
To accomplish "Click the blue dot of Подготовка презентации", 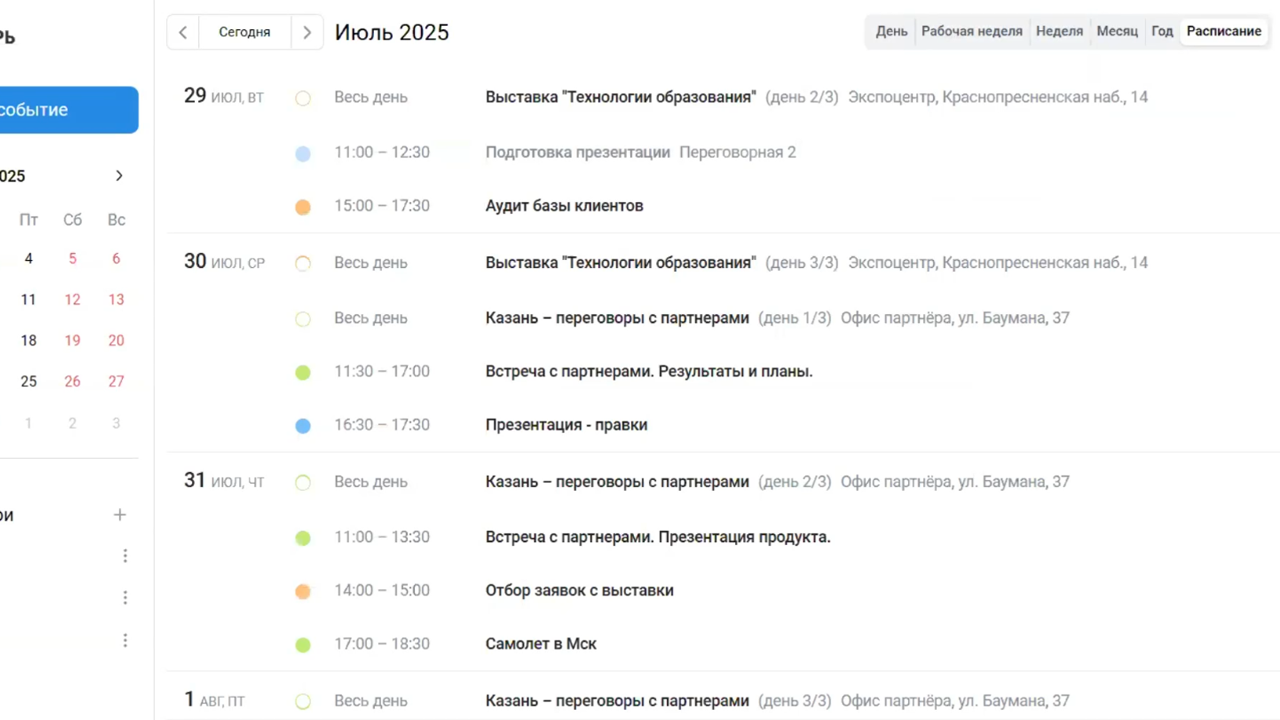I will (303, 152).
